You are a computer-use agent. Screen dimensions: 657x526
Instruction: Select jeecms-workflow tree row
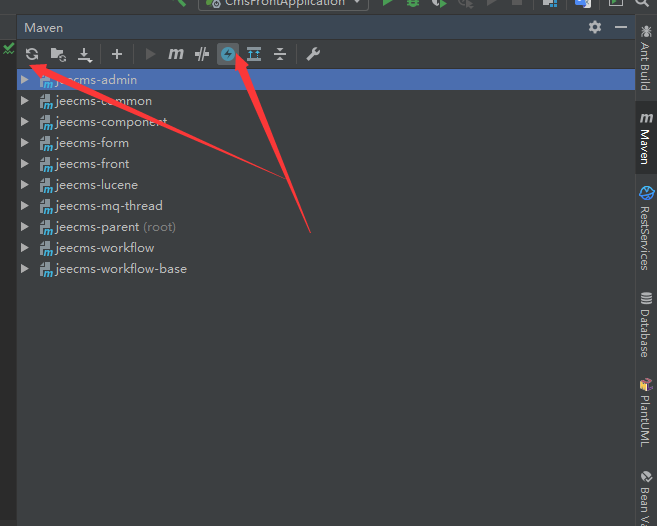tap(326, 248)
